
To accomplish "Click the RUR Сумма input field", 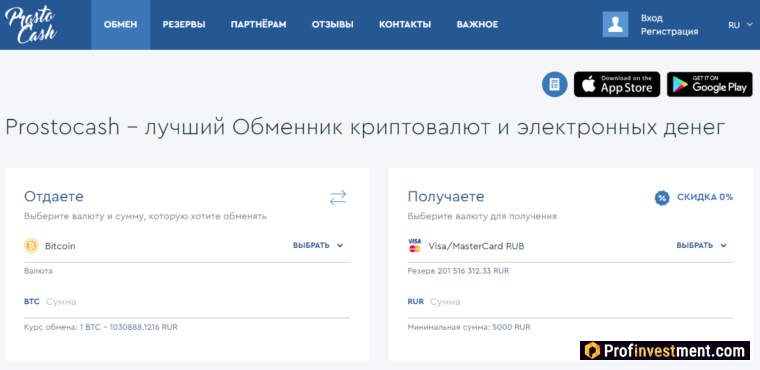I will click(x=570, y=302).
